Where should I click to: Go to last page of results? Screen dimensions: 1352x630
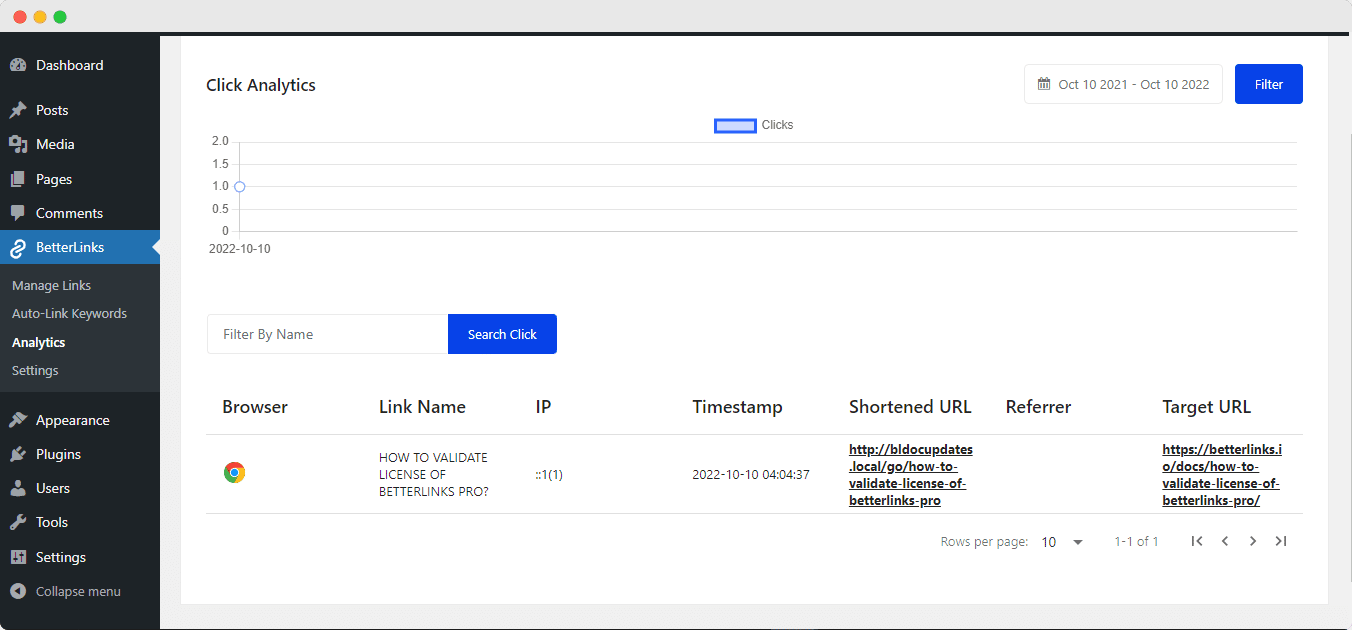1281,541
